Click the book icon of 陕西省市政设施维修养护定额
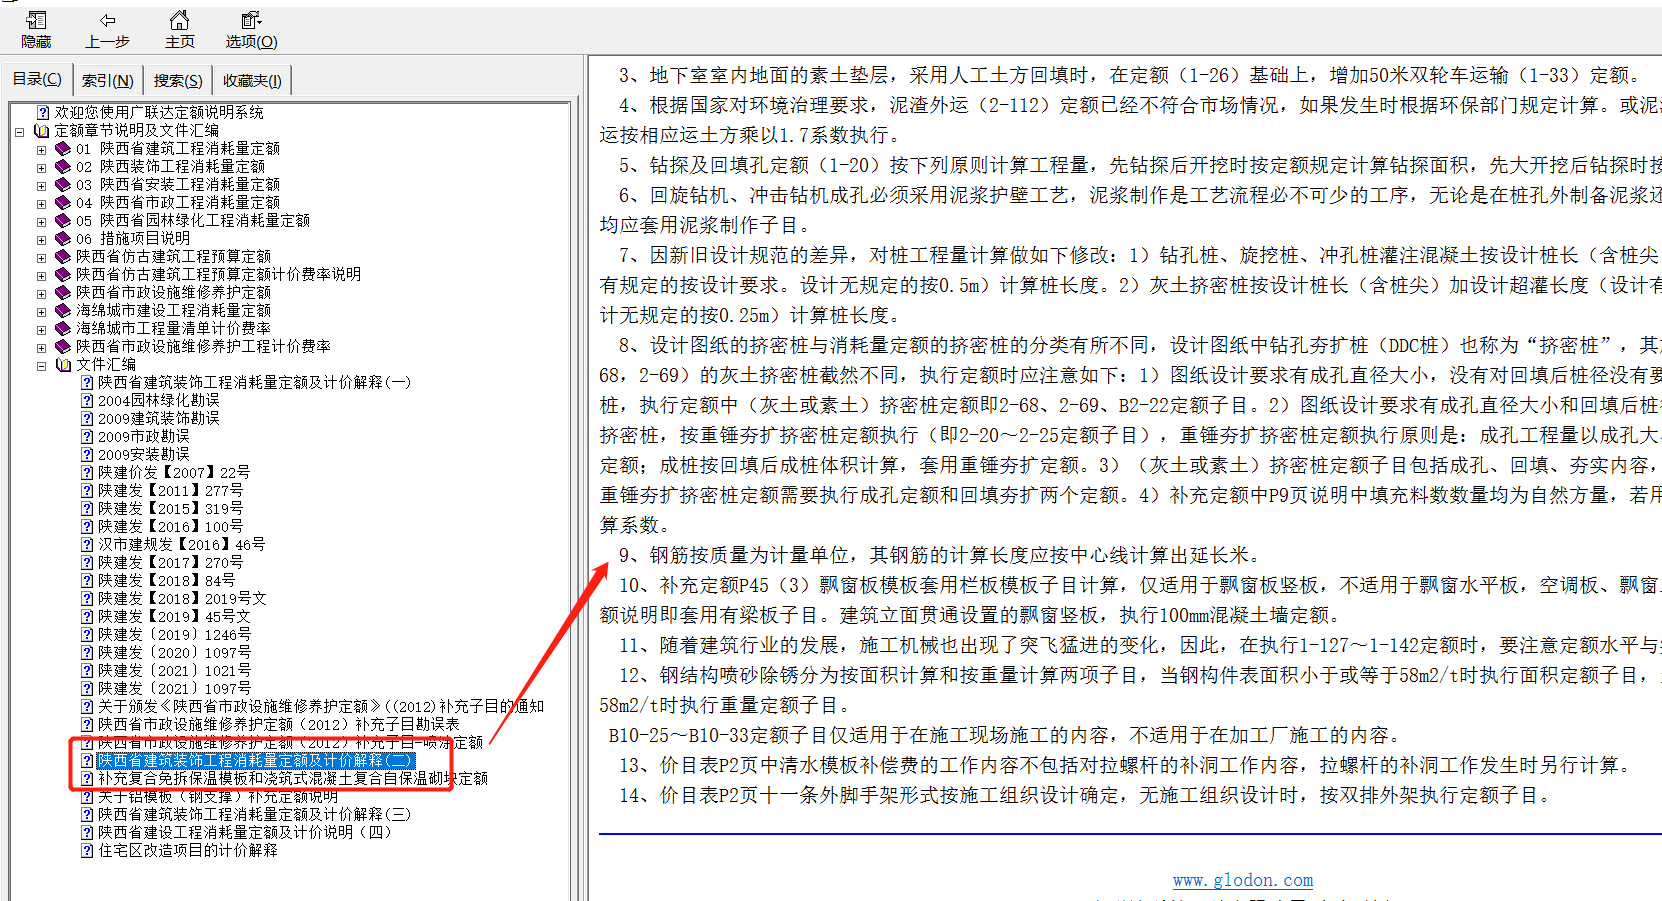Image resolution: width=1662 pixels, height=901 pixels. 63,292
